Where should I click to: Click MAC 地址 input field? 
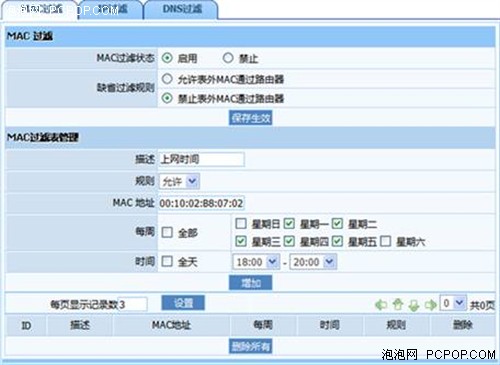(202, 203)
